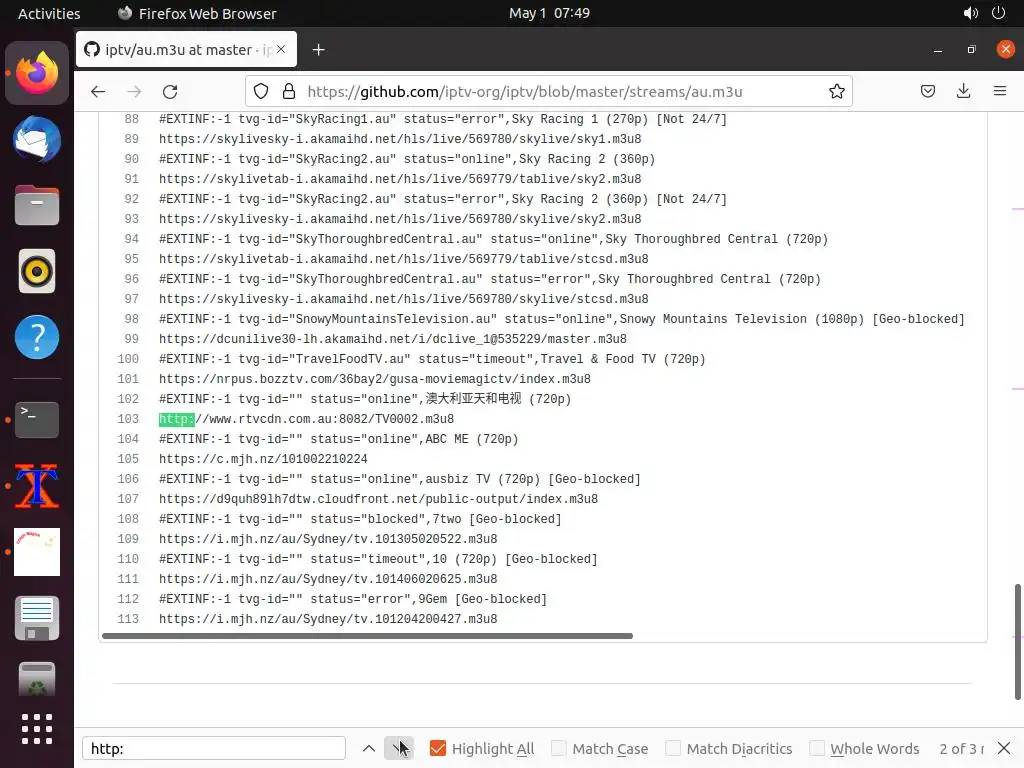The height and width of the screenshot is (768, 1024).
Task: Click Snowy Mountains Television line
Action: pos(562,319)
